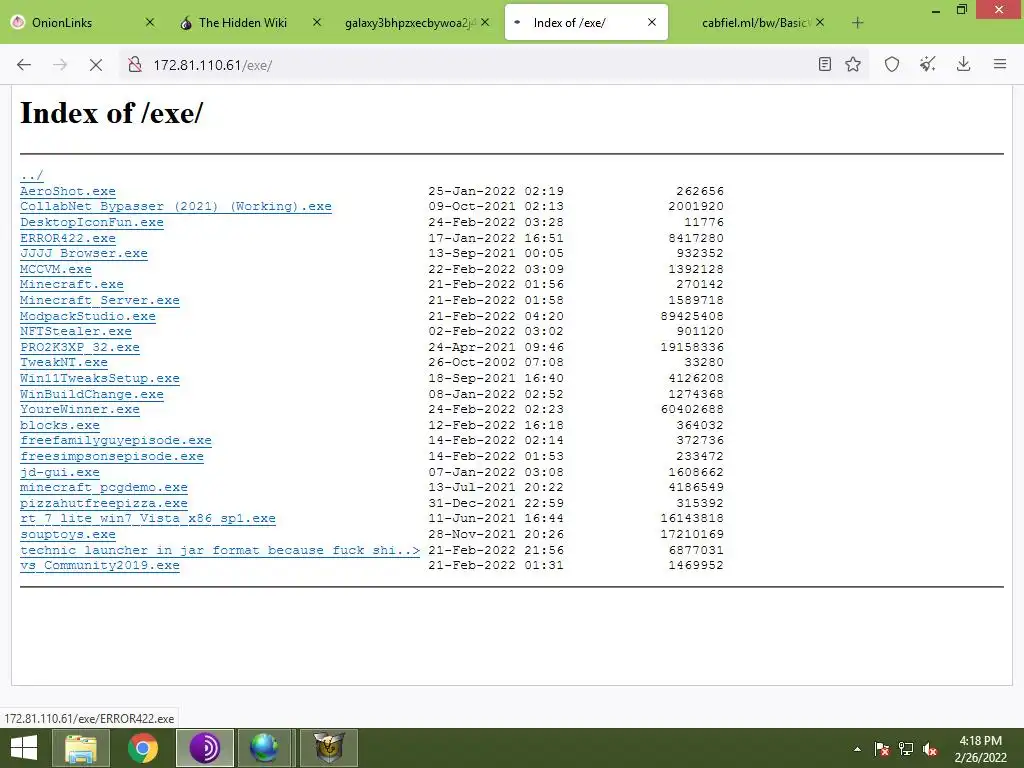
Task: Click freesimpsonsepisode.exe link
Action: click(112, 456)
